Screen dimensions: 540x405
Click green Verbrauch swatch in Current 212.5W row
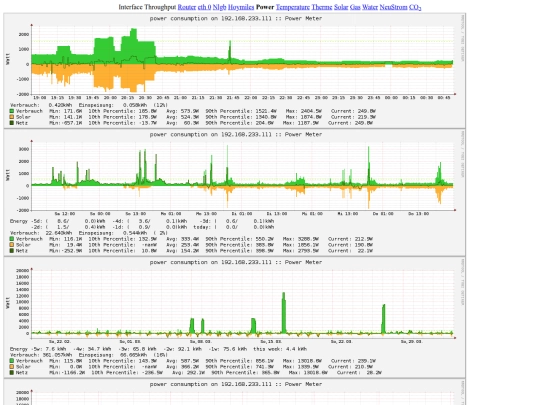(12, 239)
